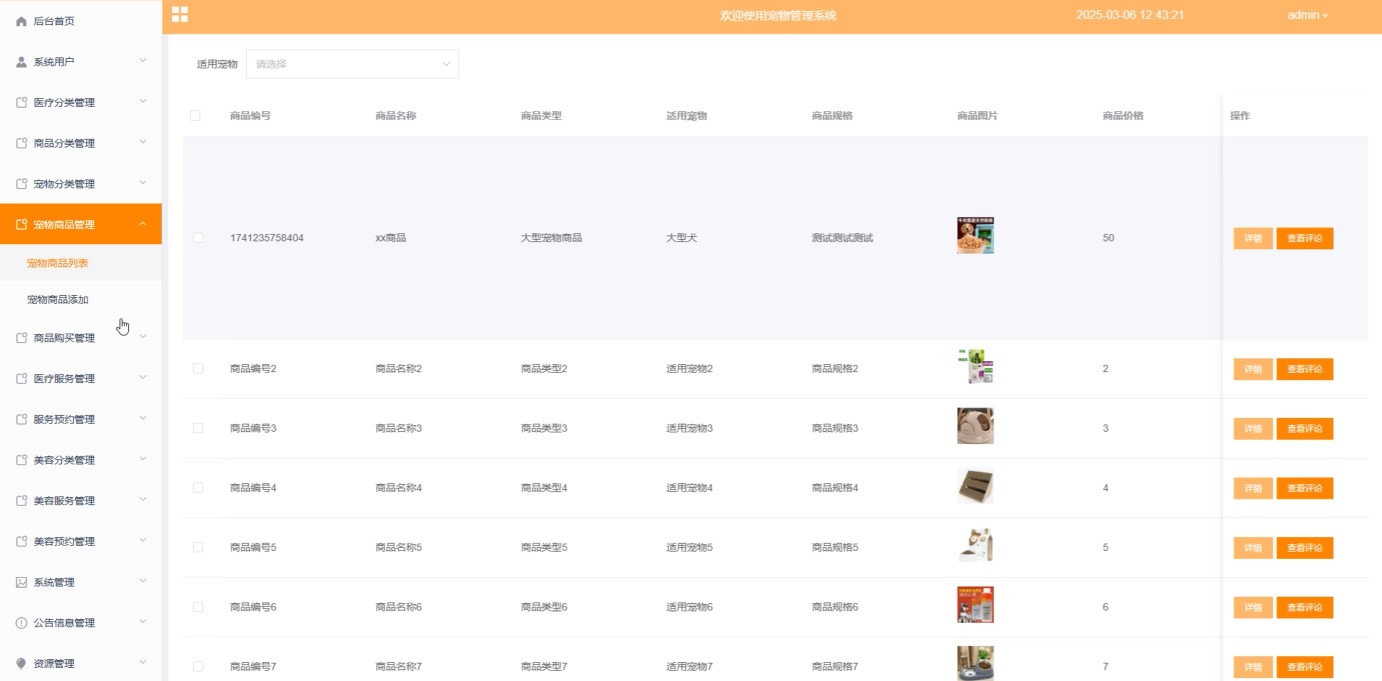This screenshot has height=681, width=1382.
Task: Click the grid menu icon in top bar
Action: 180,14
